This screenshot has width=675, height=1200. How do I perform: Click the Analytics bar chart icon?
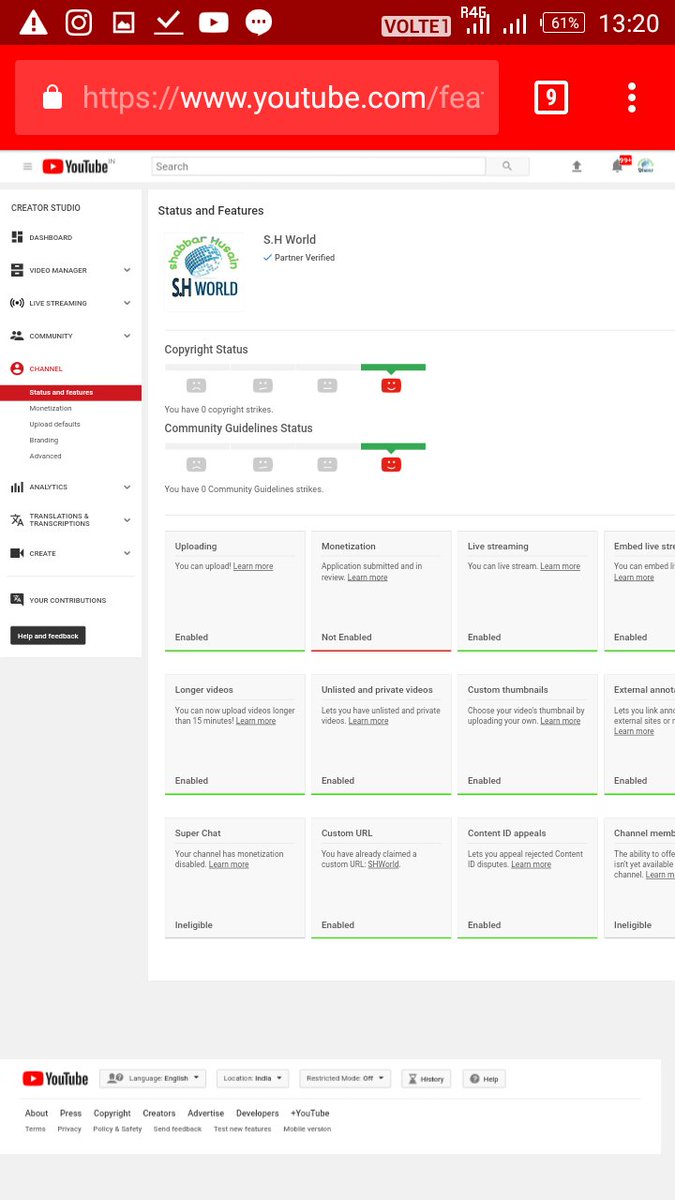coord(17,487)
